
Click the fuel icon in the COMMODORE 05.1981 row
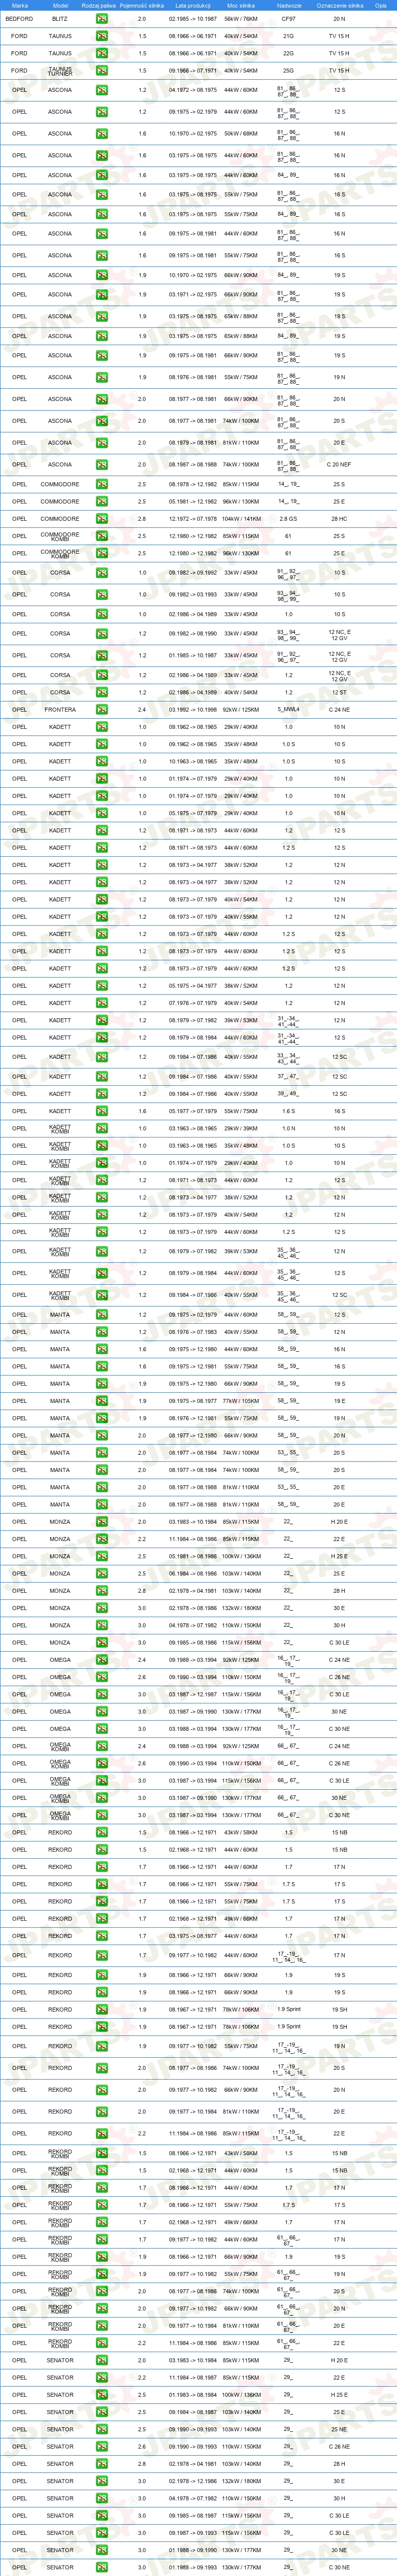[102, 502]
